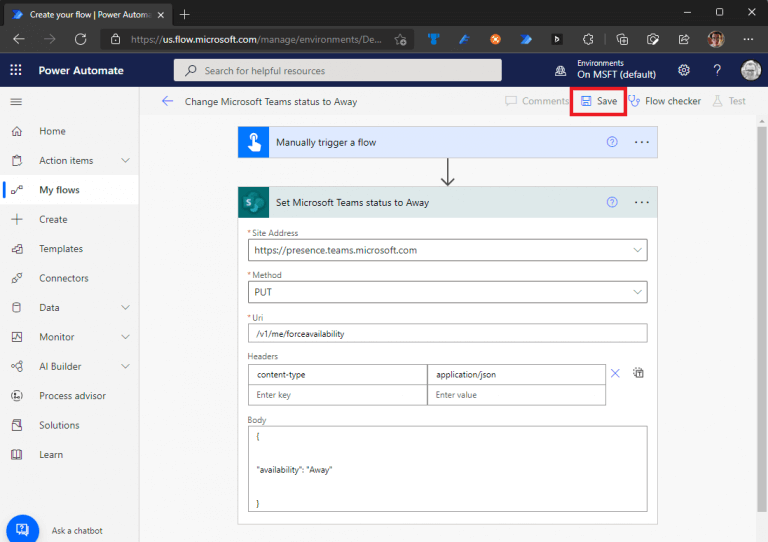Open help for Set Microsoft Teams status action
The image size is (768, 542).
612,202
